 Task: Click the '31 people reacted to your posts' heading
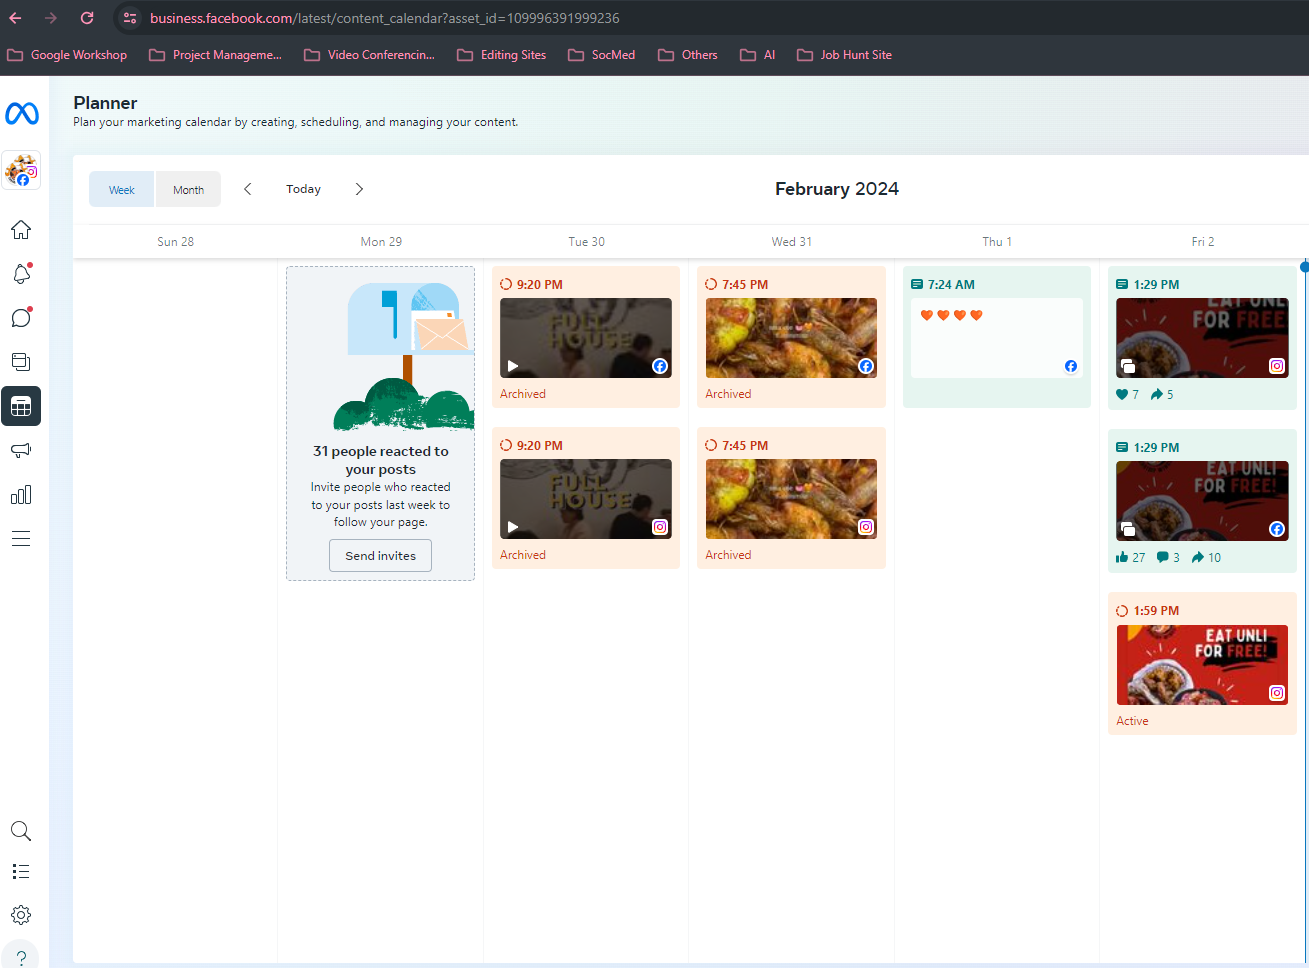pyautogui.click(x=381, y=460)
